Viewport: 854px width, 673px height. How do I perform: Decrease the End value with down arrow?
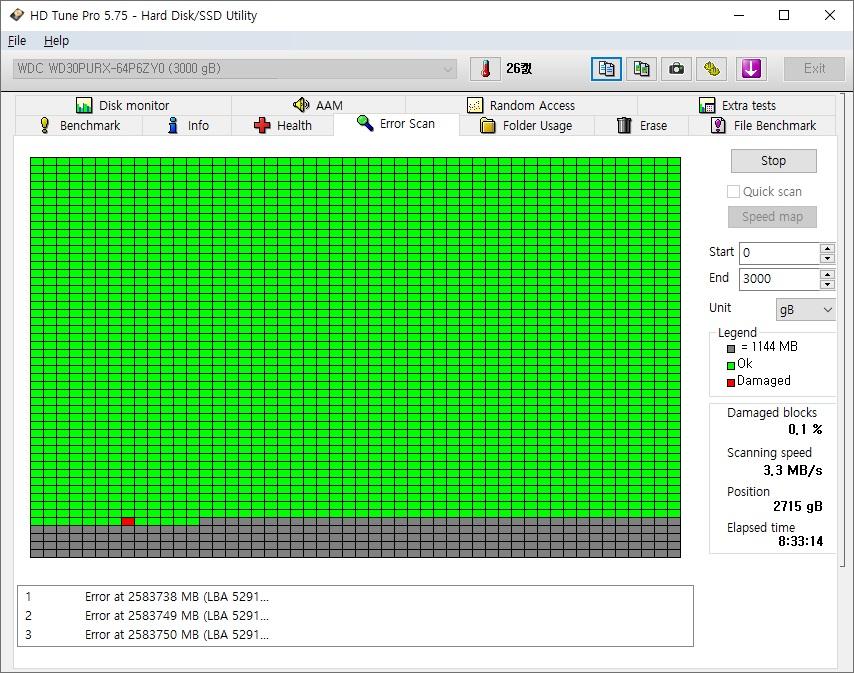827,284
